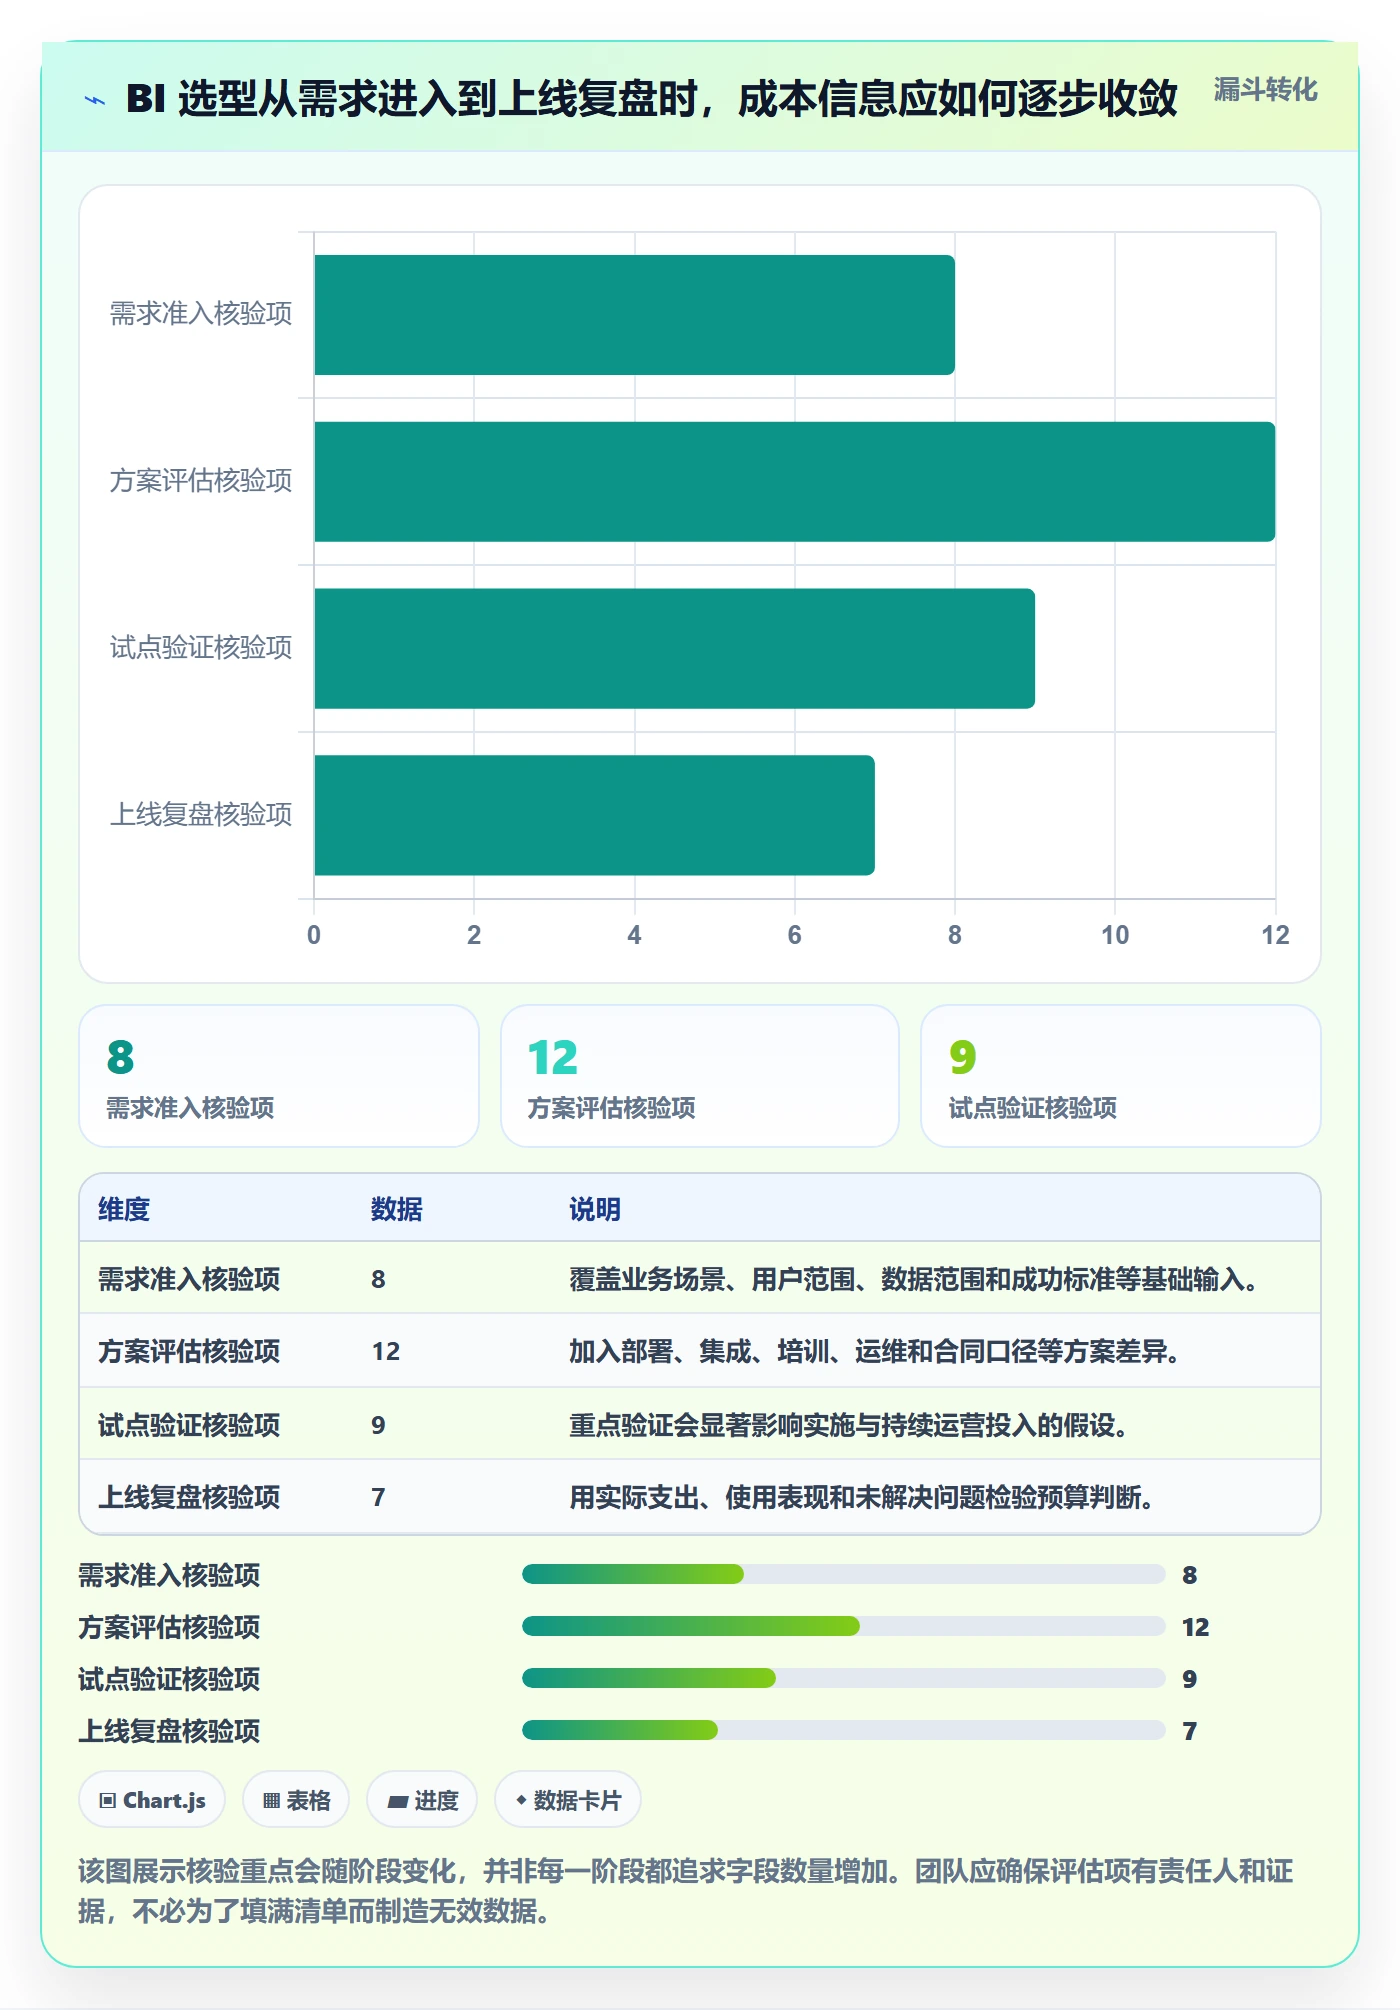Click the 需求准入核验项 progress label
This screenshot has width=1400, height=2010.
tap(169, 1575)
